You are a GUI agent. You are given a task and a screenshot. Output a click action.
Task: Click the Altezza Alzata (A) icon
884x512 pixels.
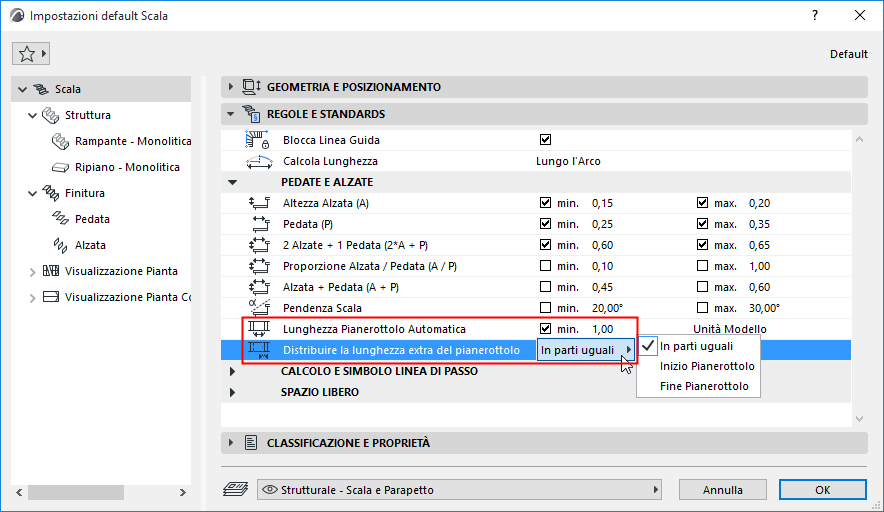click(259, 203)
